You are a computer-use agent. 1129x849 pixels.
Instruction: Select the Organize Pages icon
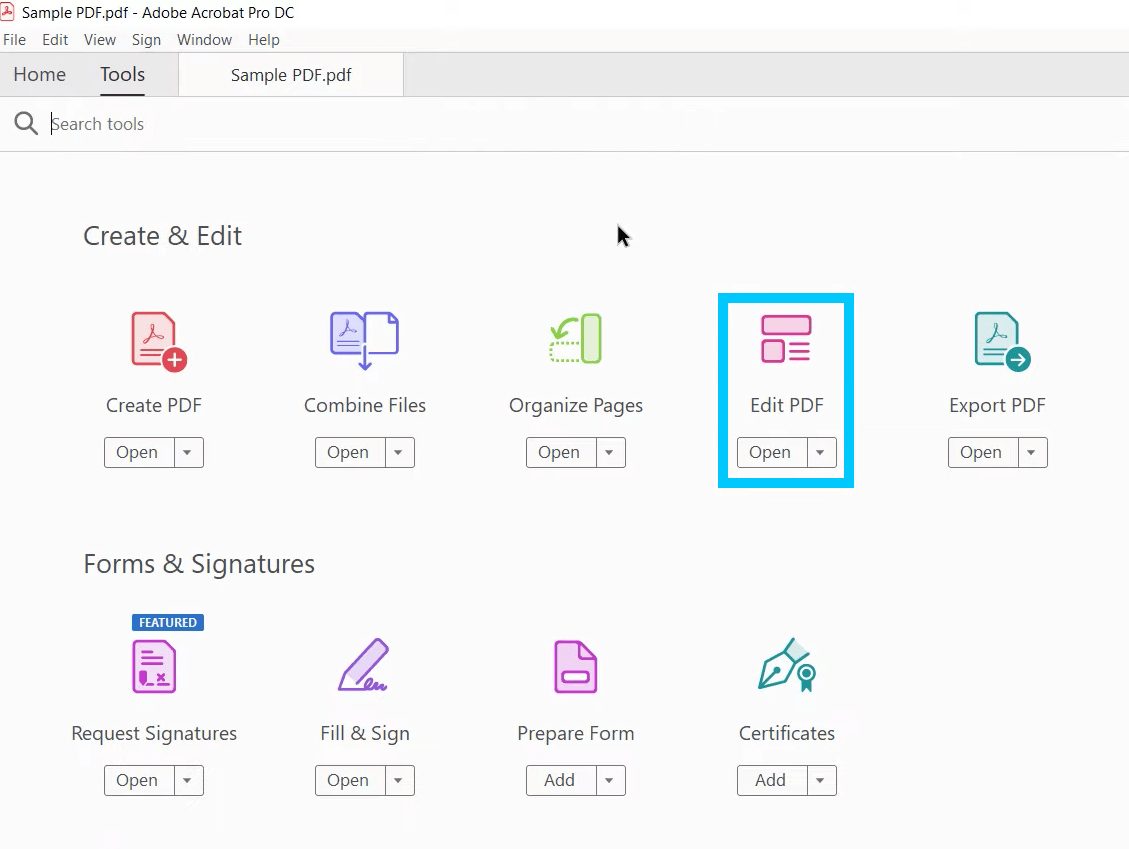pos(575,339)
